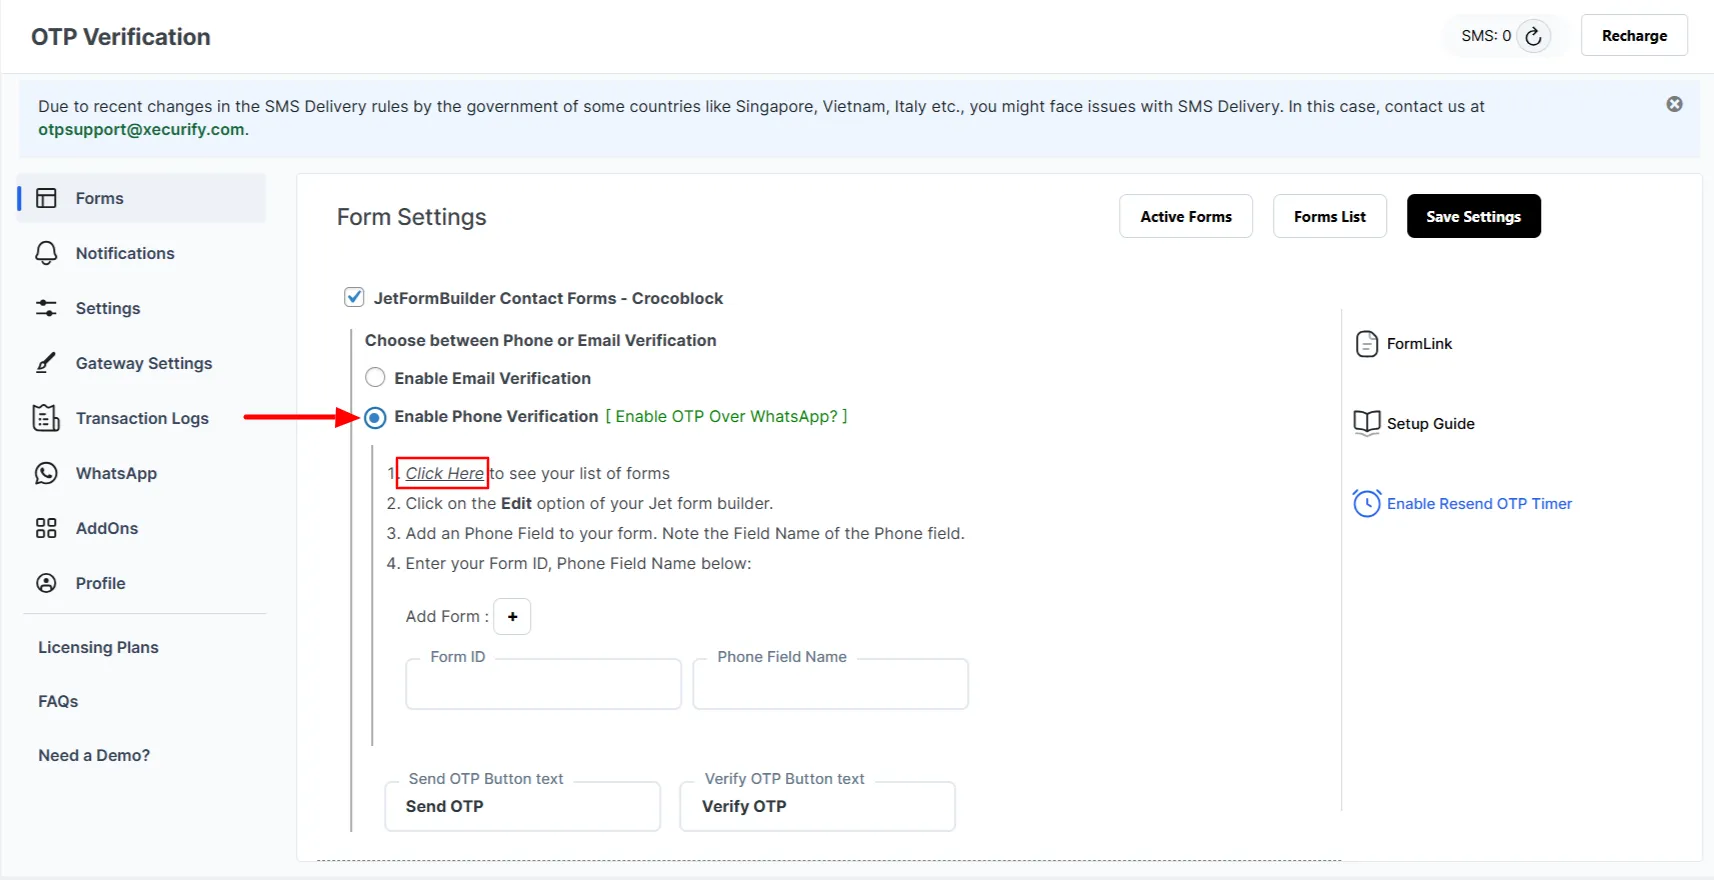This screenshot has height=880, width=1714.
Task: Follow the Click Here forms list link
Action: point(444,473)
